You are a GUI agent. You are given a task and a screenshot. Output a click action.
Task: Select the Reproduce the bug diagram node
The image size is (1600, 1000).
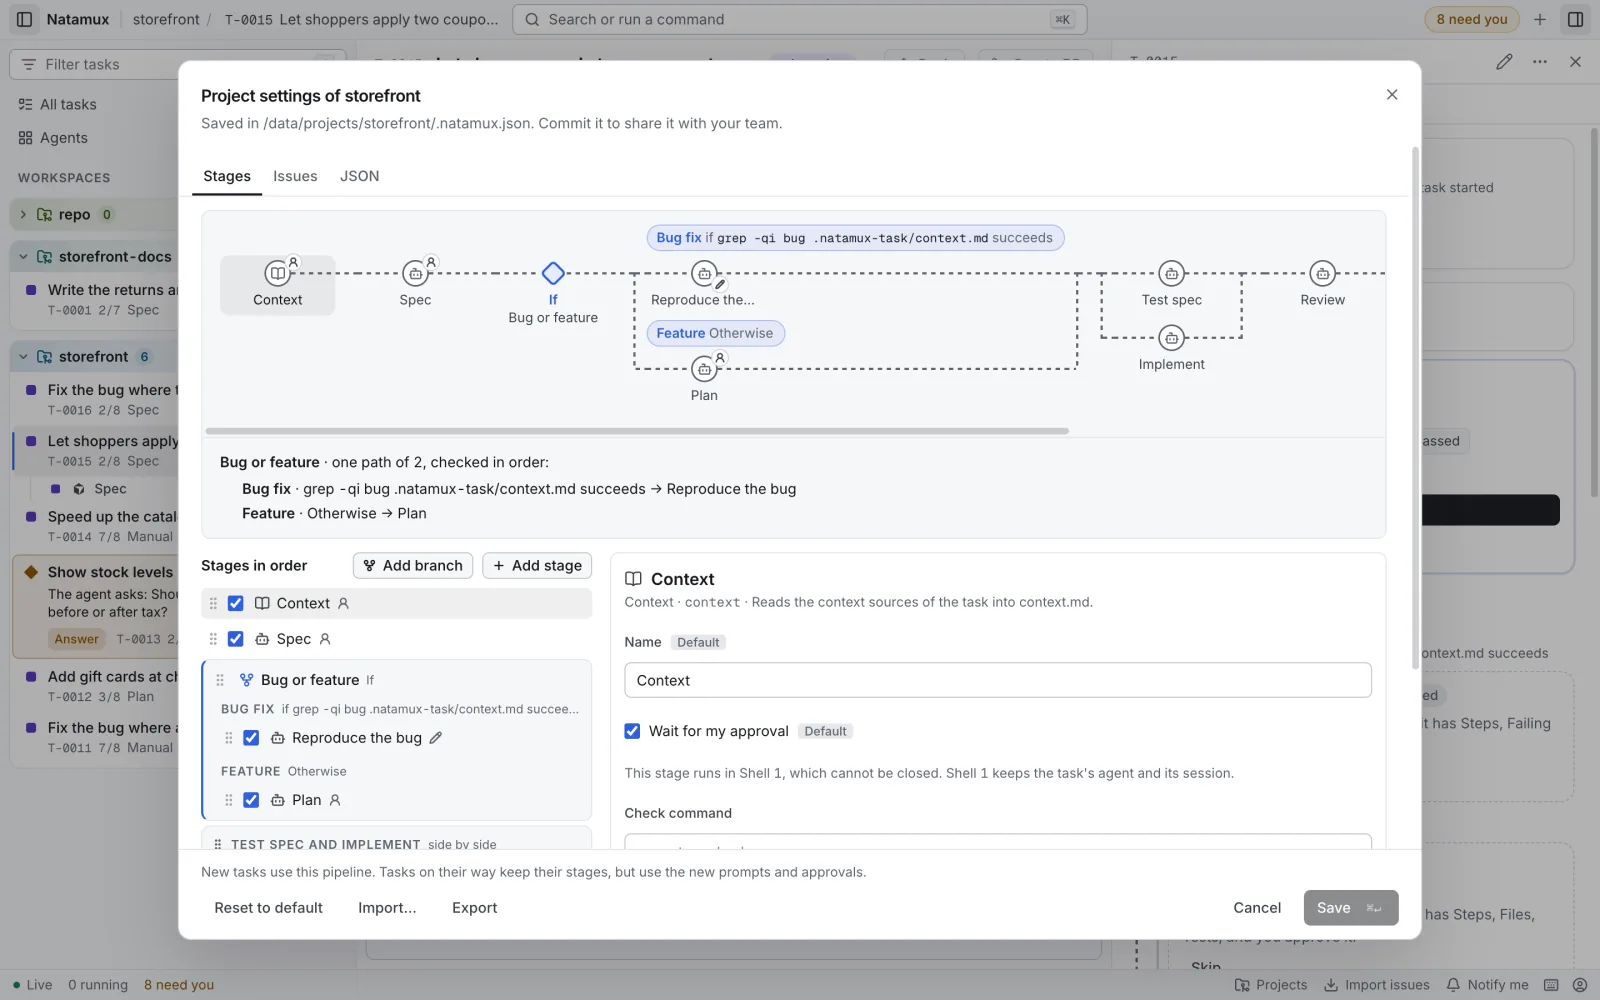704,285
